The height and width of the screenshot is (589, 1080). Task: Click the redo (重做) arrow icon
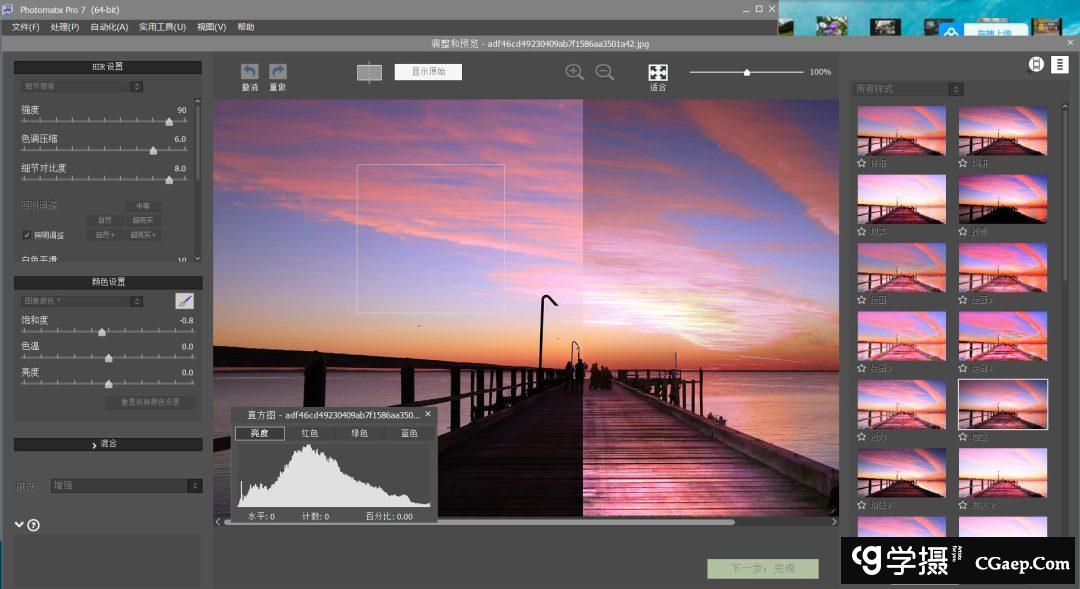click(x=277, y=72)
